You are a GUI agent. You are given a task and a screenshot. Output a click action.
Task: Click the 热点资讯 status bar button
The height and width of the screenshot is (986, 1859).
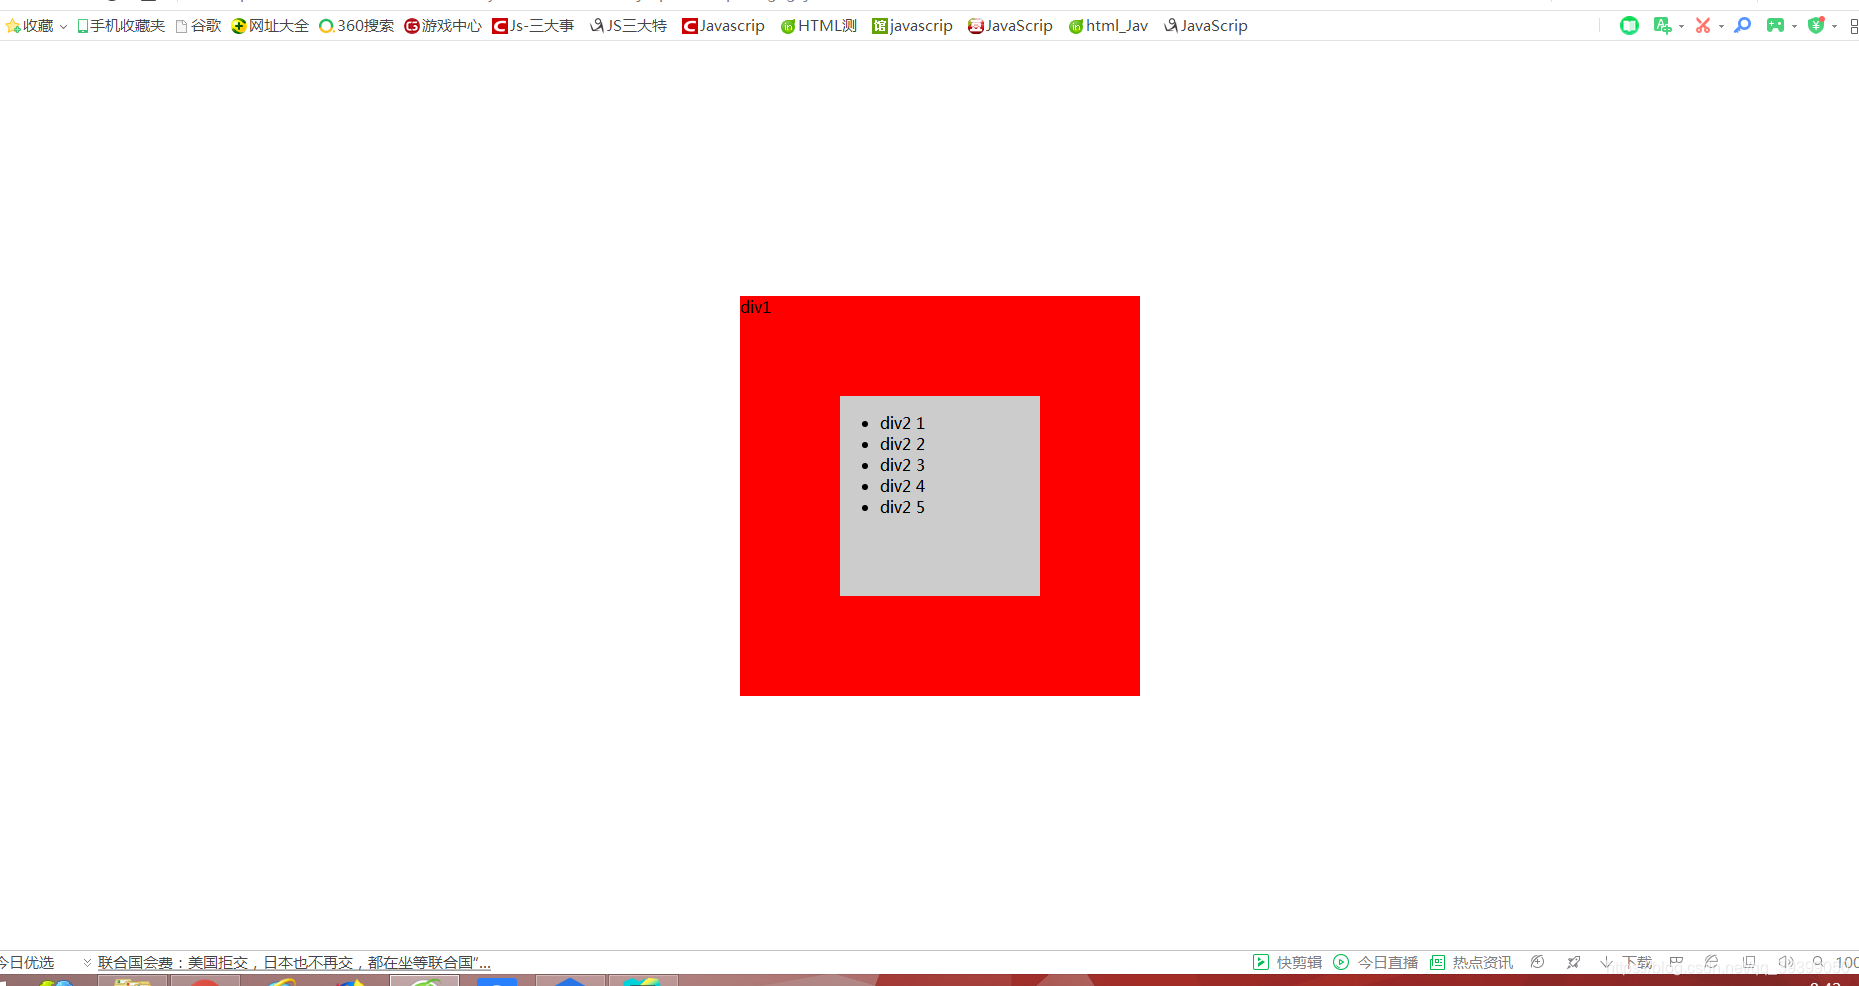1472,962
